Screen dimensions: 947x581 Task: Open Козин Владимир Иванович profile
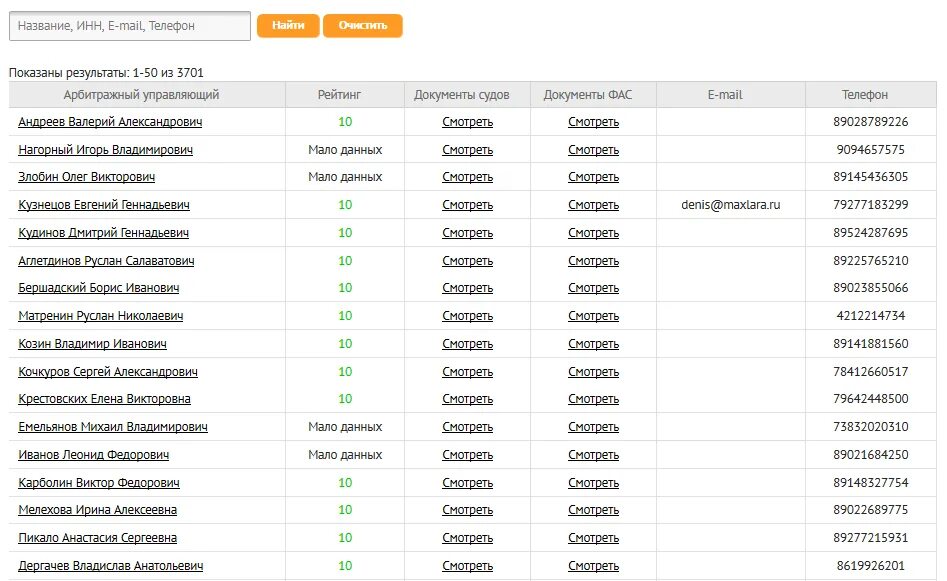click(92, 344)
